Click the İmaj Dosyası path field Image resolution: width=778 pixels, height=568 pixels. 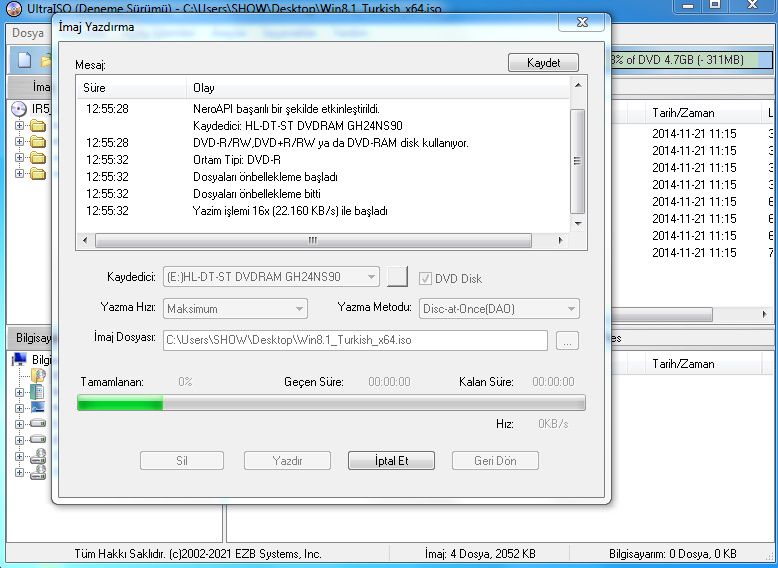point(355,340)
